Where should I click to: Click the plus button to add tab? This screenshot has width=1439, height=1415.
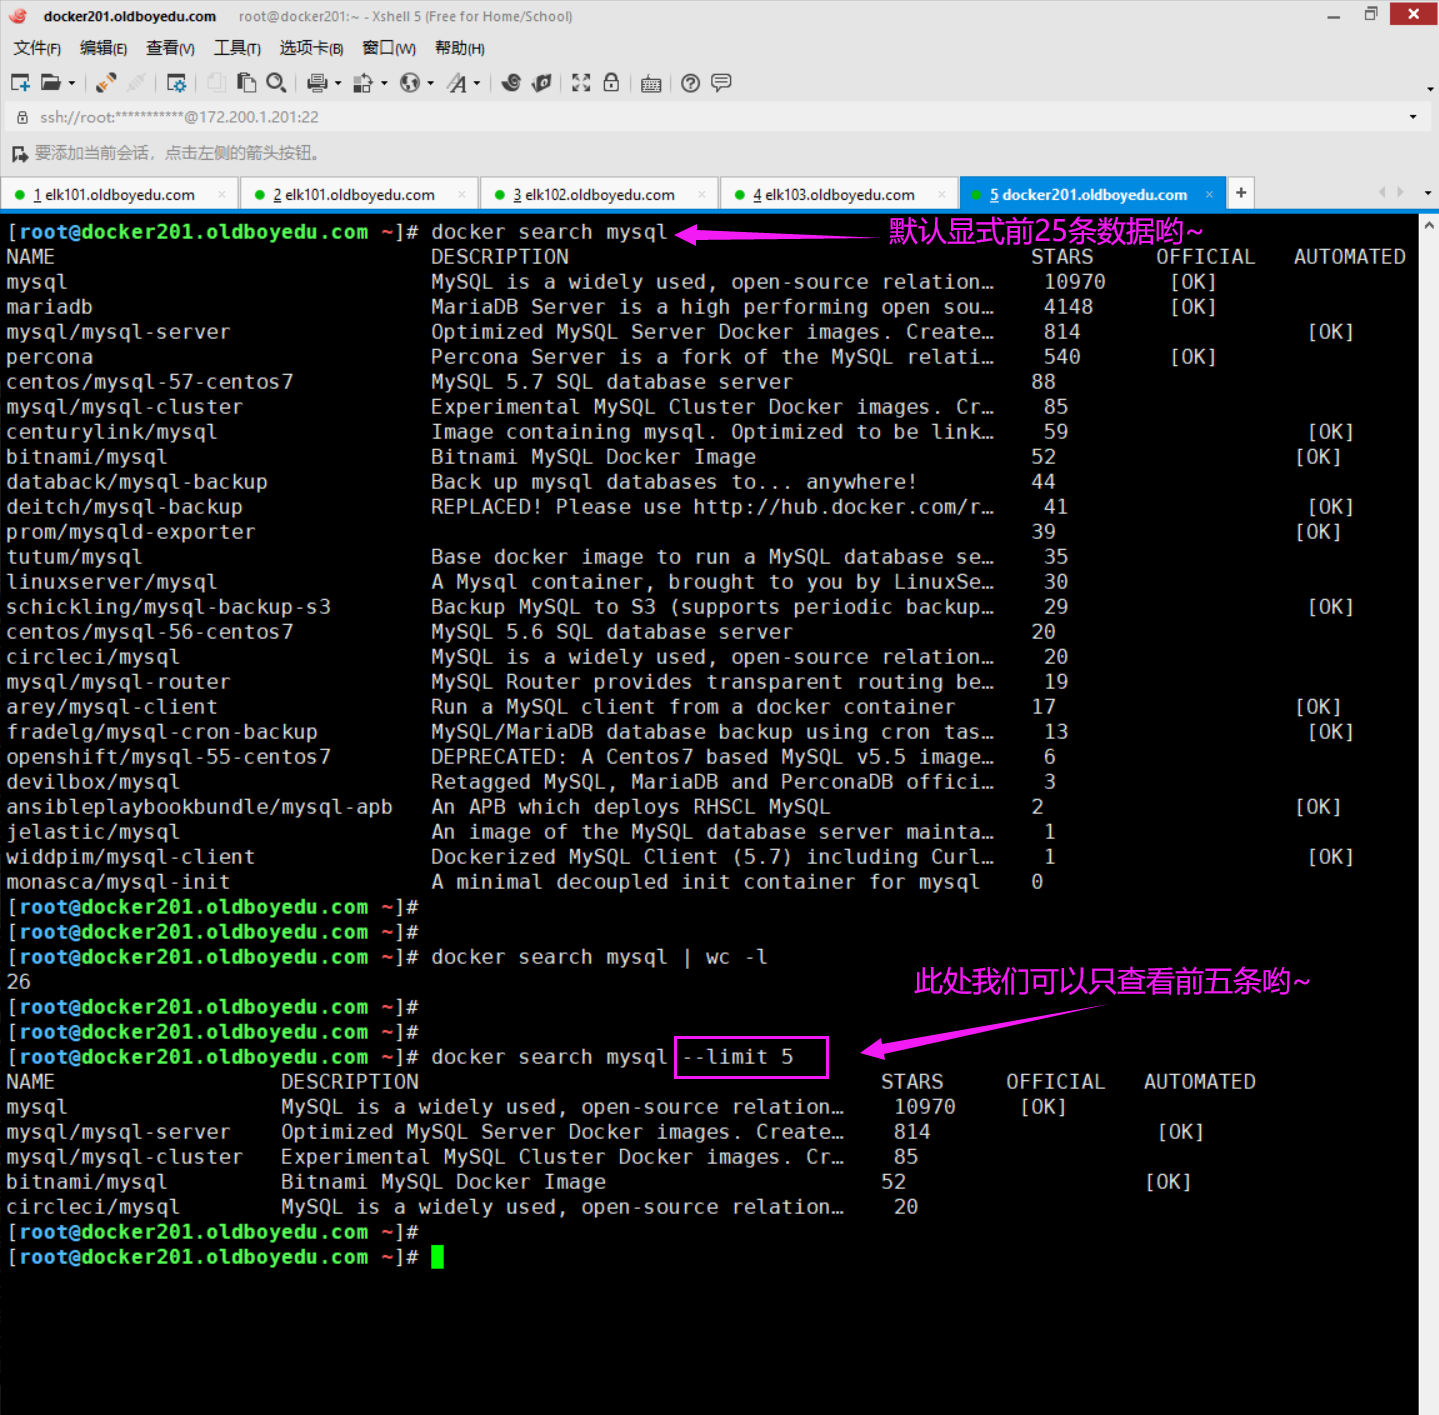[1241, 193]
